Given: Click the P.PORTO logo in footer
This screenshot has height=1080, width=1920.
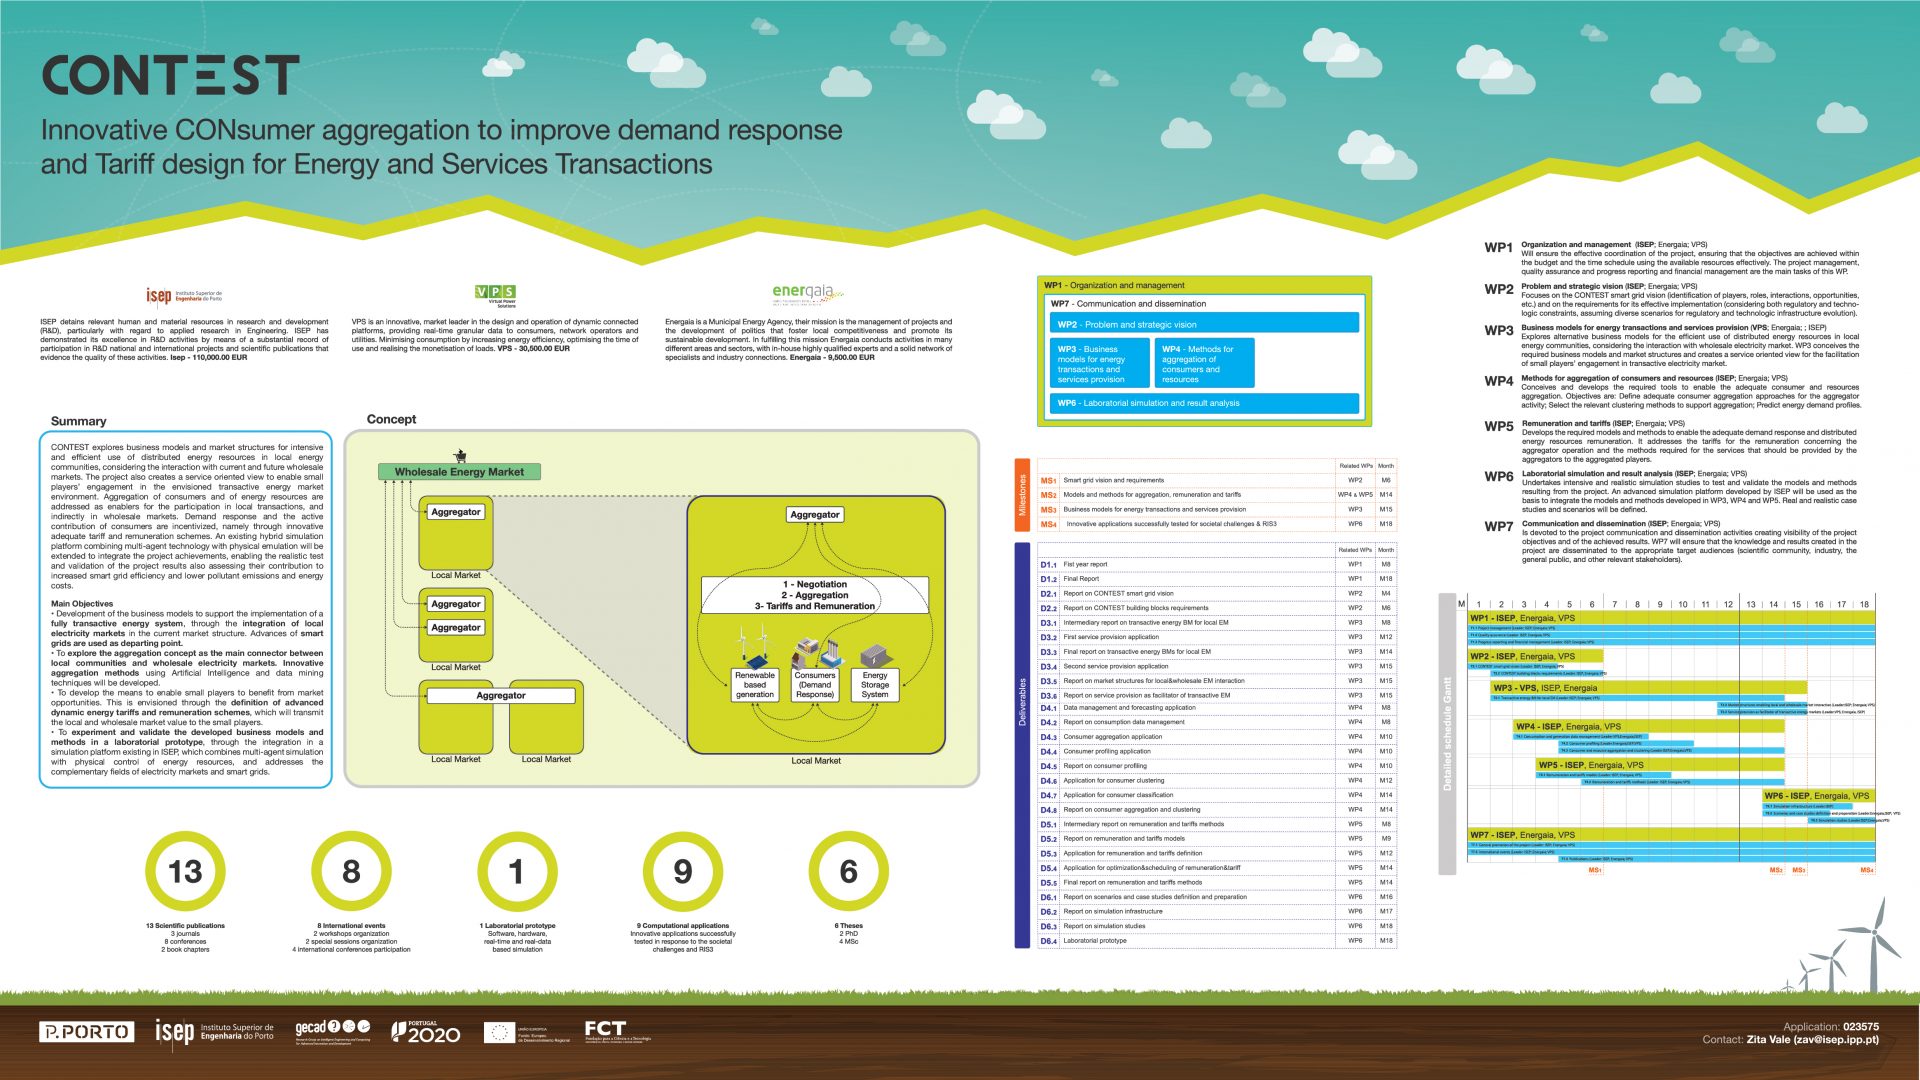Looking at the screenshot, I should [x=86, y=1032].
